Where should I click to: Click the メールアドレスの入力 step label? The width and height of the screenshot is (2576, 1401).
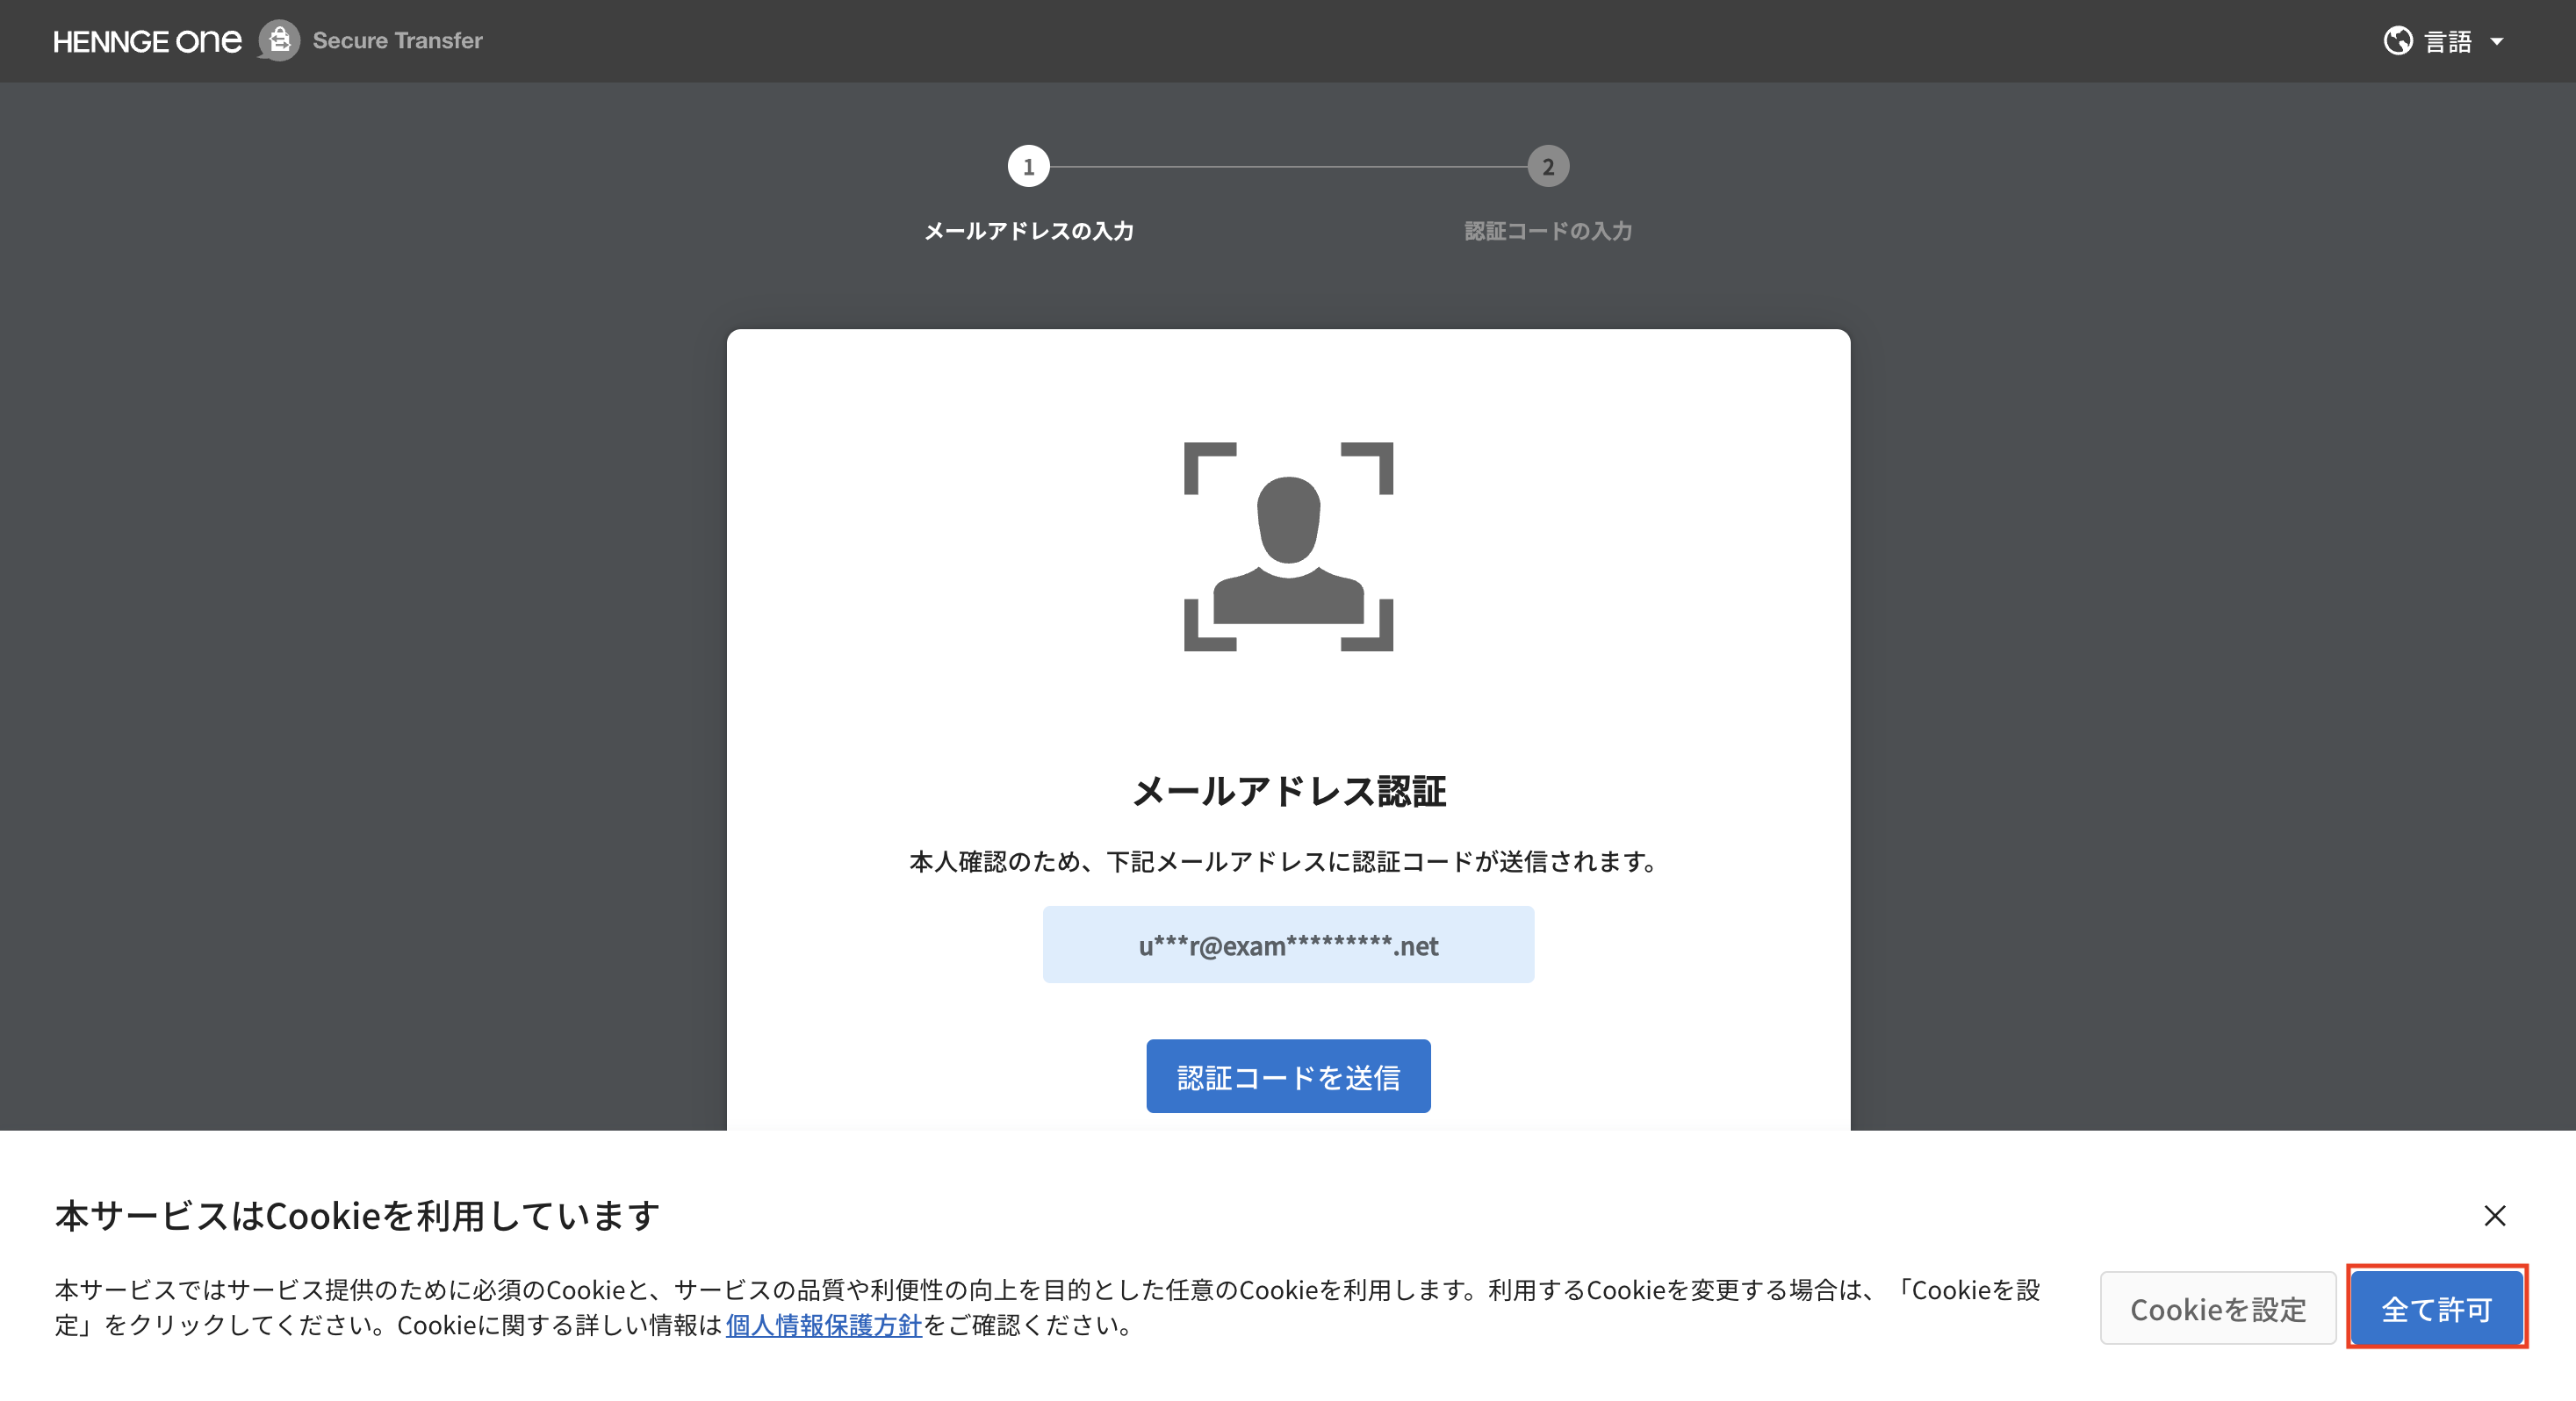(1029, 231)
